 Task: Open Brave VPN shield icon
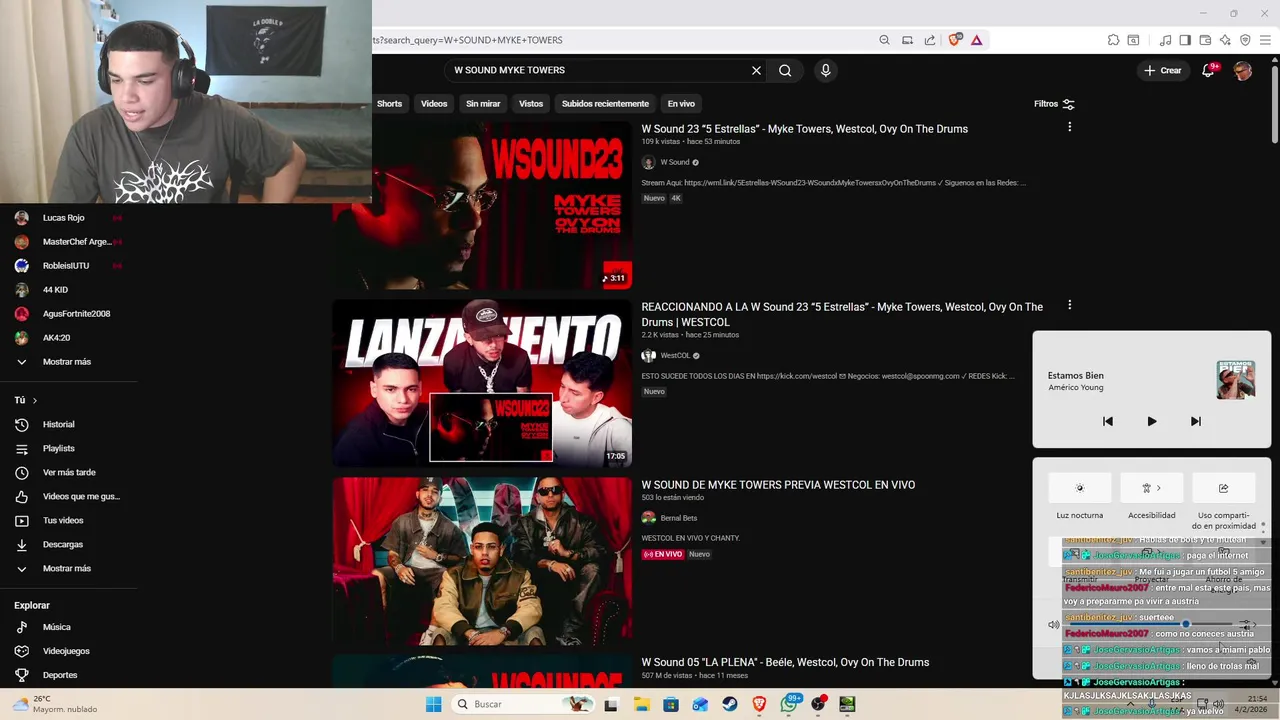(1245, 40)
